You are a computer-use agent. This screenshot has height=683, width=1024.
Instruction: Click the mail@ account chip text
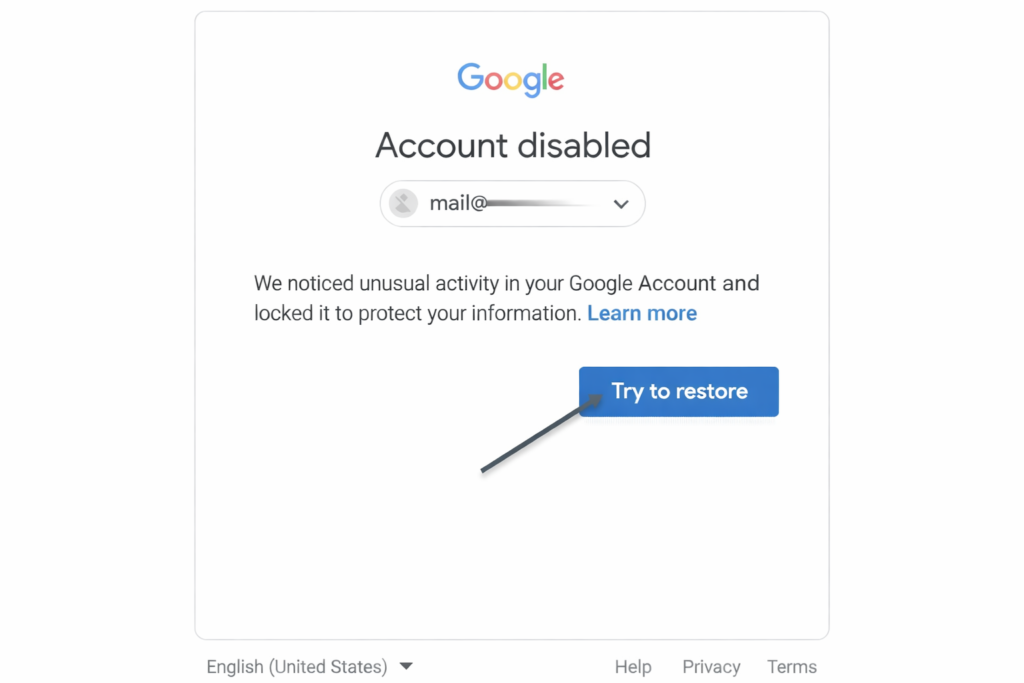click(458, 204)
